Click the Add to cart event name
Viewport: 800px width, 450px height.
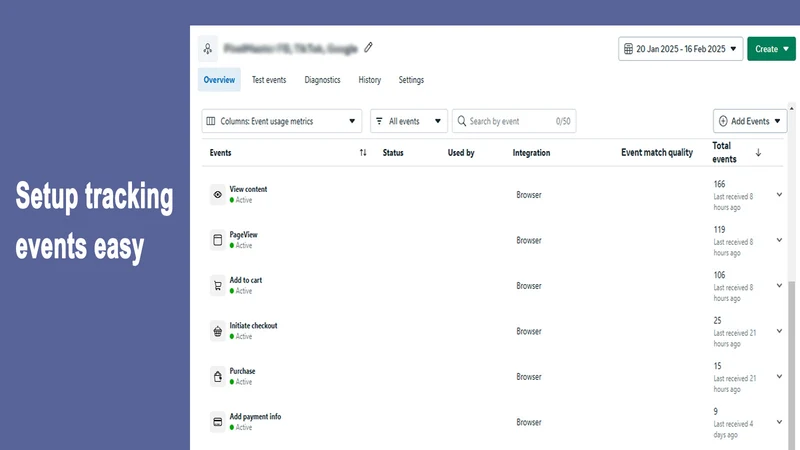[245, 280]
